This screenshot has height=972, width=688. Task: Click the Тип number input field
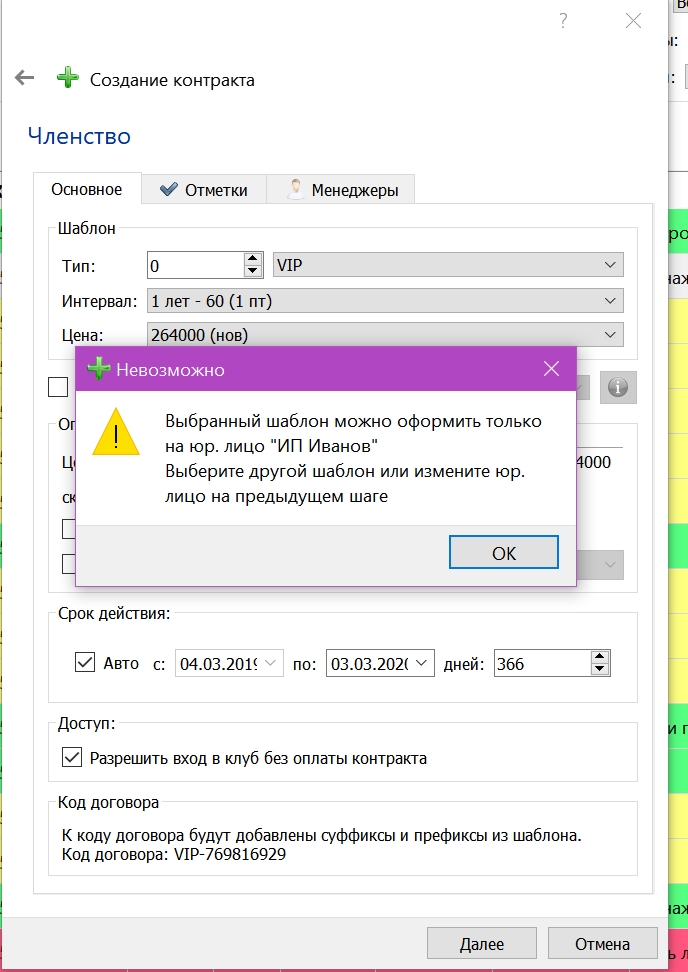pos(195,265)
